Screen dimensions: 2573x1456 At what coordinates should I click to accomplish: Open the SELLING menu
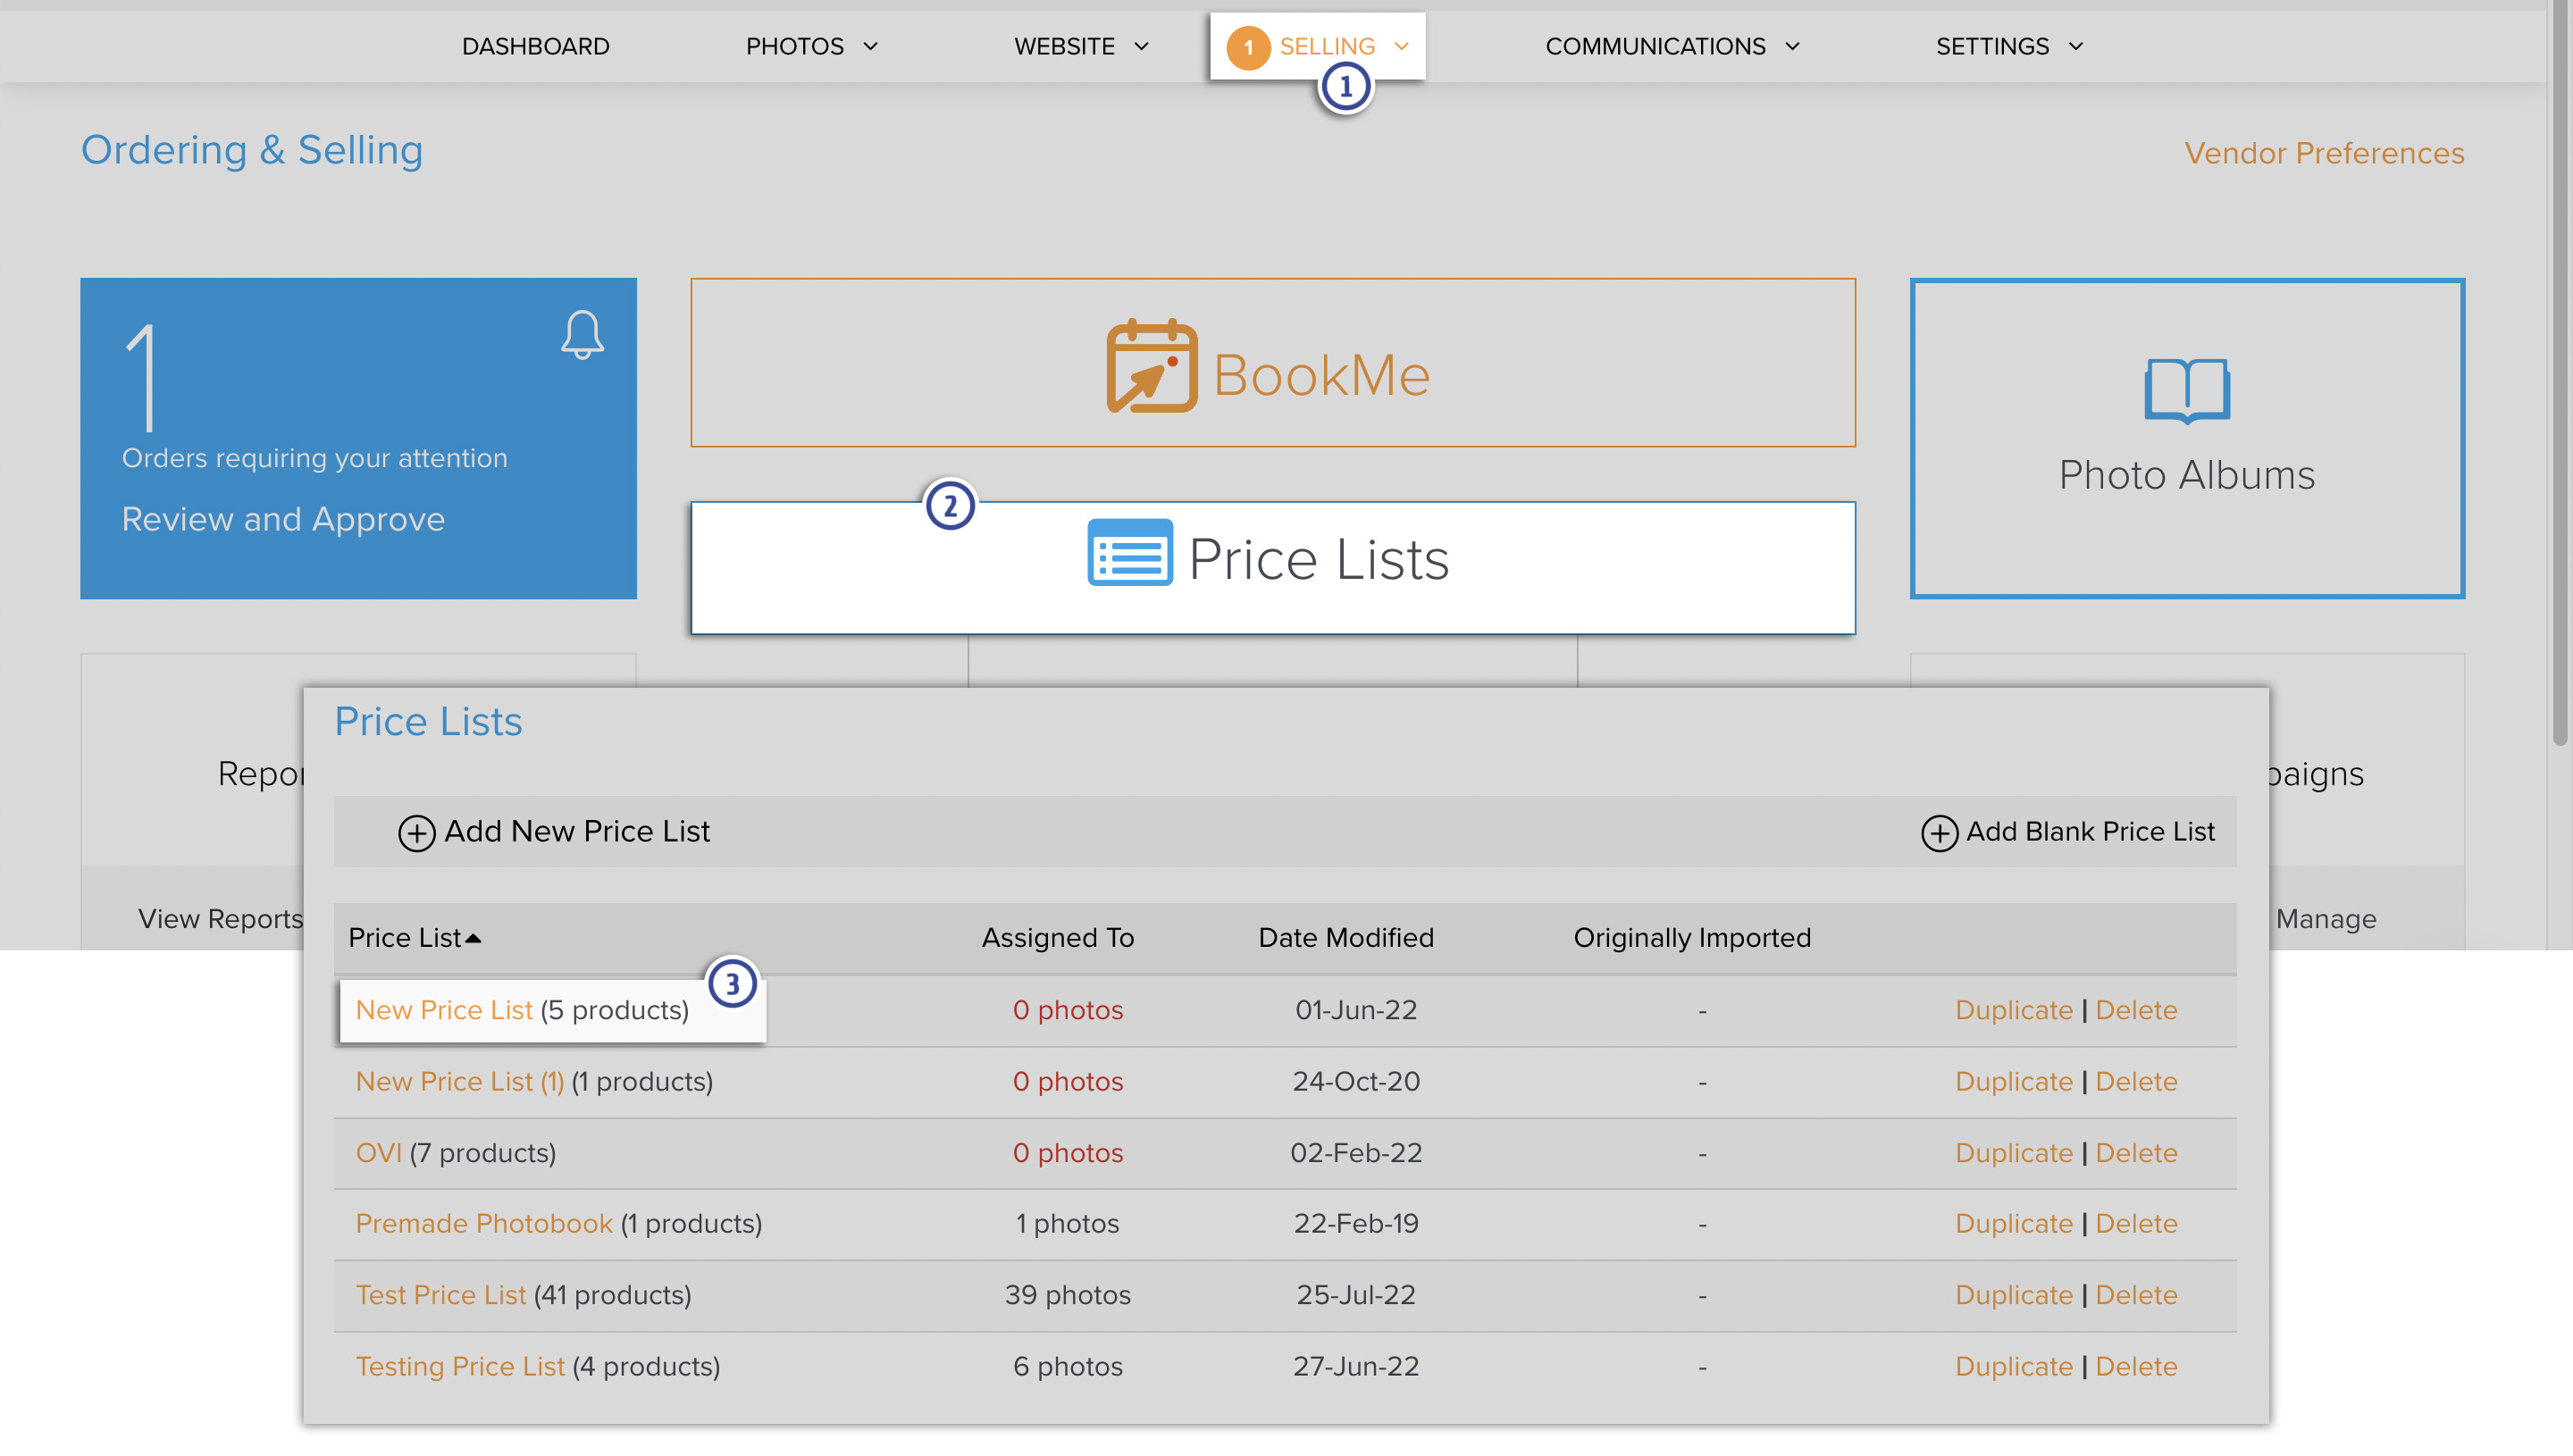1324,46
